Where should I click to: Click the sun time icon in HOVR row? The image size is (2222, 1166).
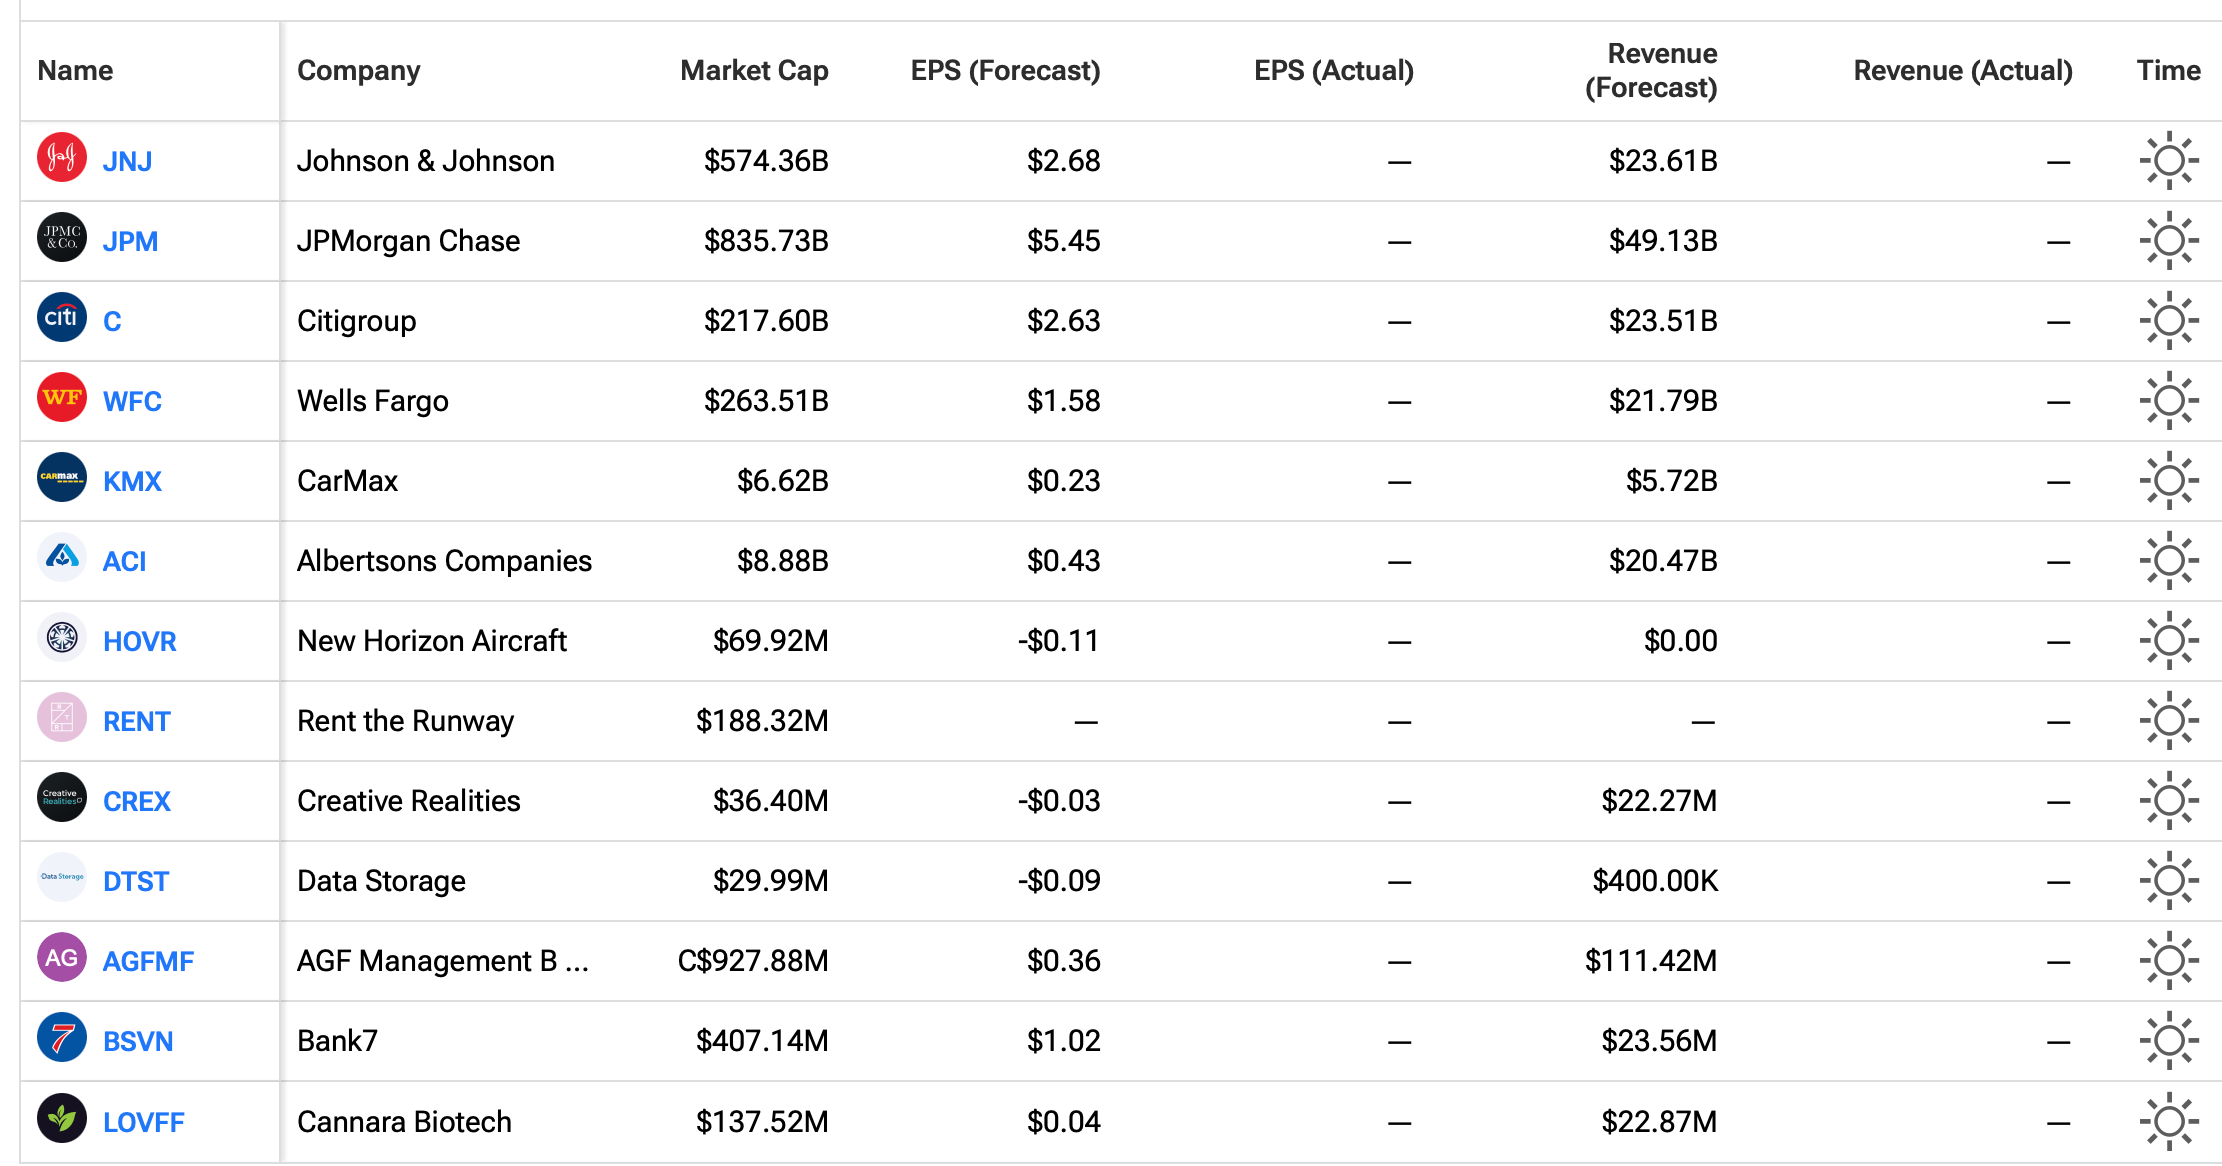[x=2168, y=640]
